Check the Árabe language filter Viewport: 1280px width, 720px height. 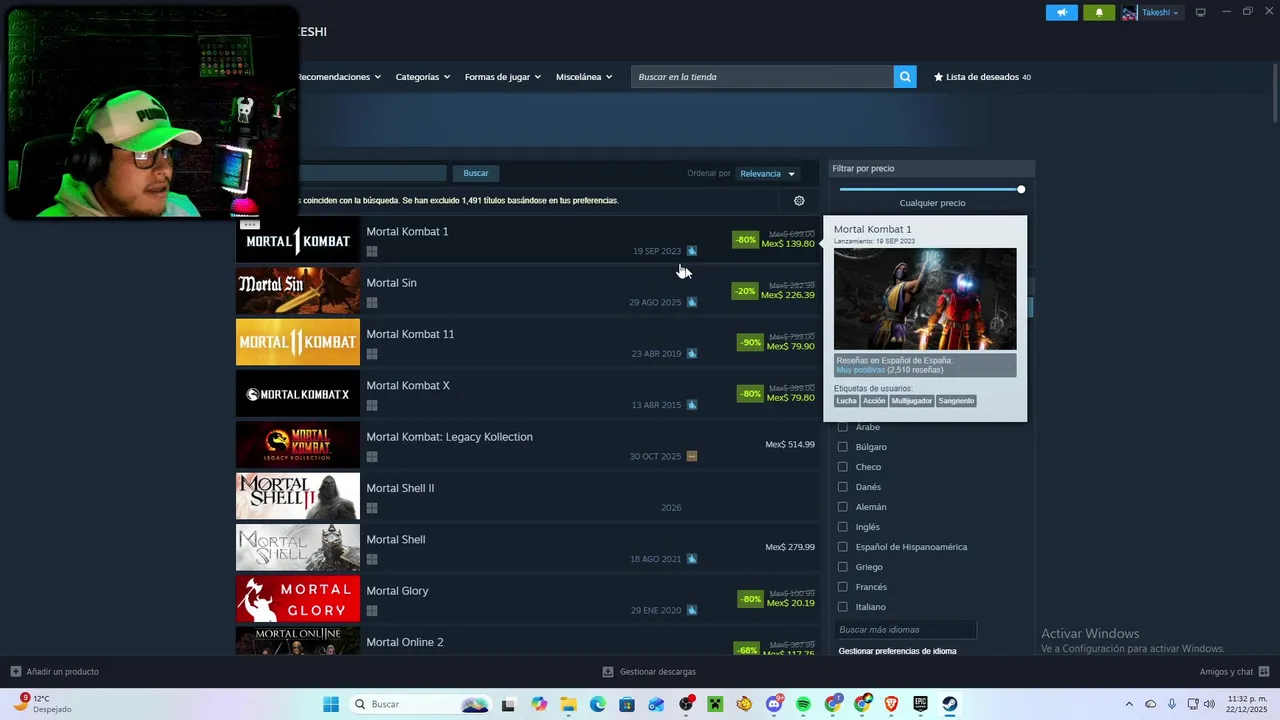click(x=842, y=427)
